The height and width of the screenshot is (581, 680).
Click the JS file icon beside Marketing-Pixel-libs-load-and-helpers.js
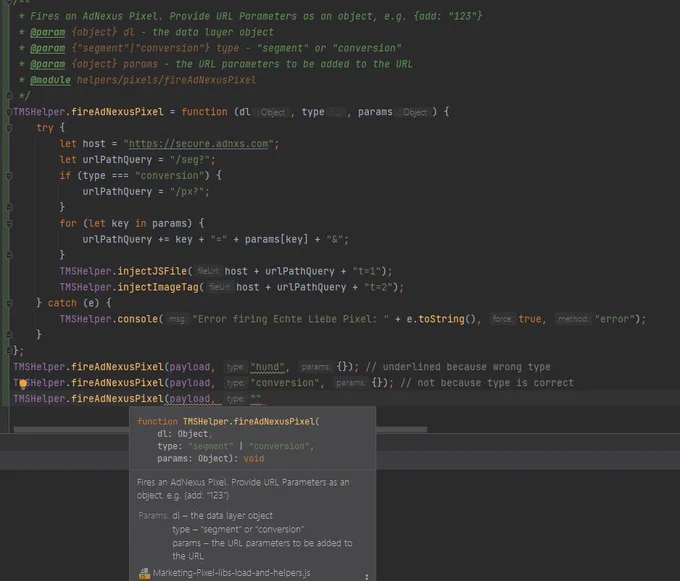click(x=144, y=573)
